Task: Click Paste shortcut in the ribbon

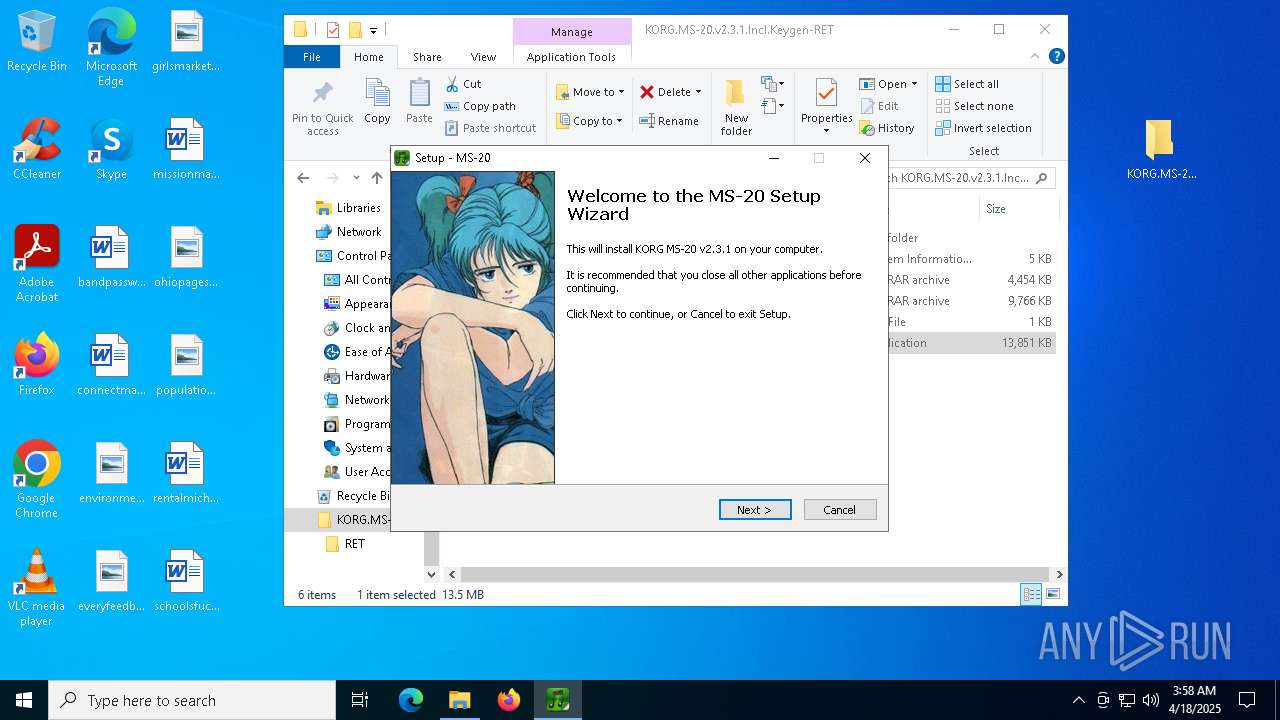Action: point(491,128)
